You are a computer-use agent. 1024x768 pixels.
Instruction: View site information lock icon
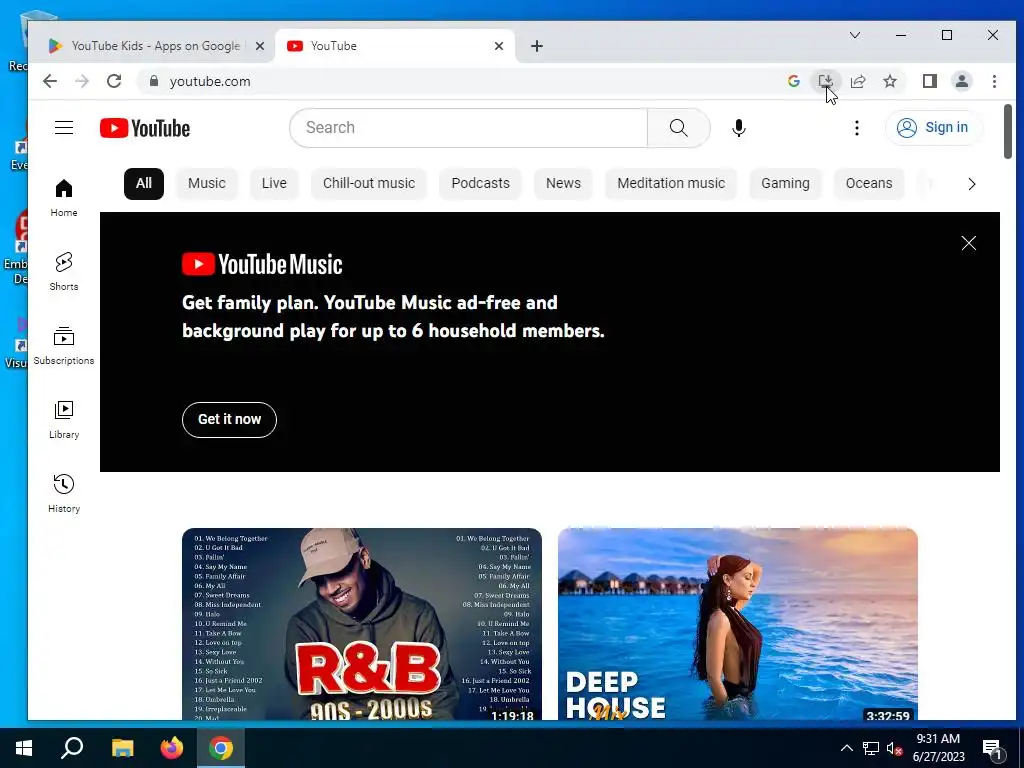154,81
